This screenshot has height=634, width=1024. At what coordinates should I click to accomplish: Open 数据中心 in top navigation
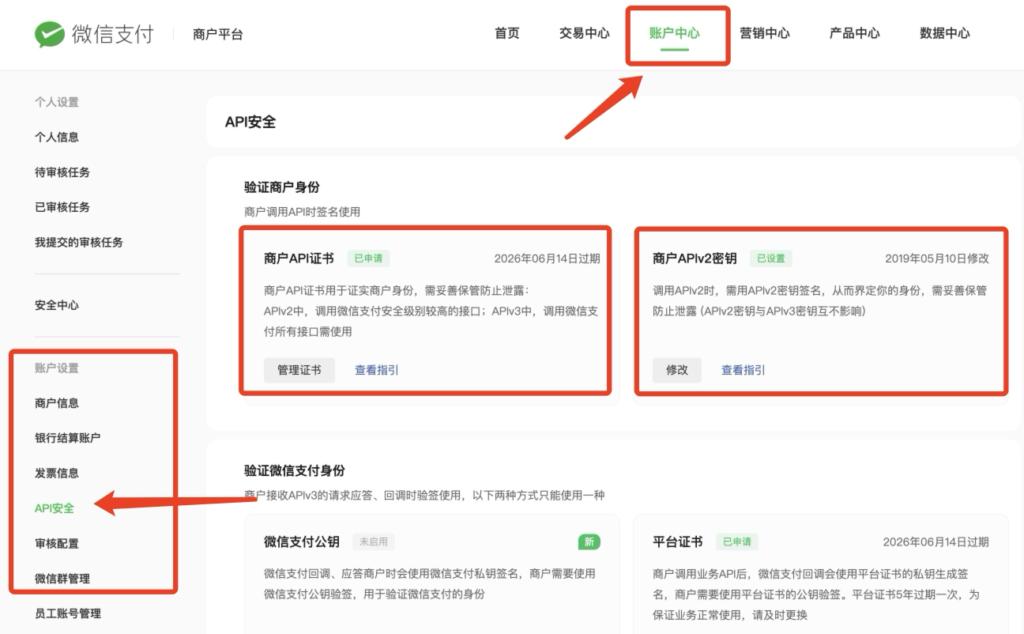coord(944,33)
